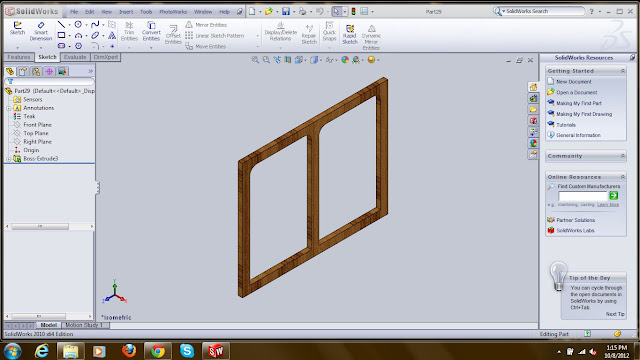This screenshot has height=360, width=640.
Task: Open the Appearances task pane tab
Action: coord(533,143)
